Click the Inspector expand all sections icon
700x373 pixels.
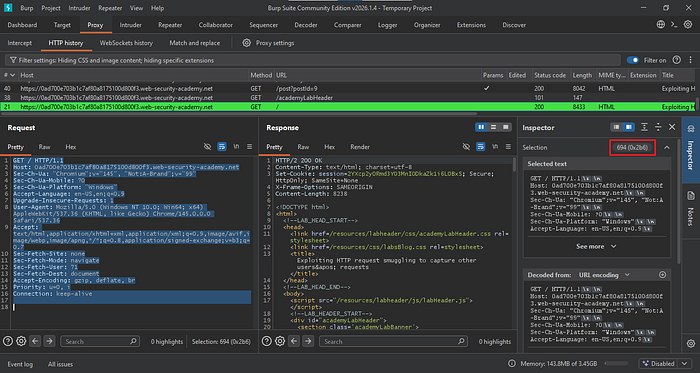pyautogui.click(x=644, y=127)
